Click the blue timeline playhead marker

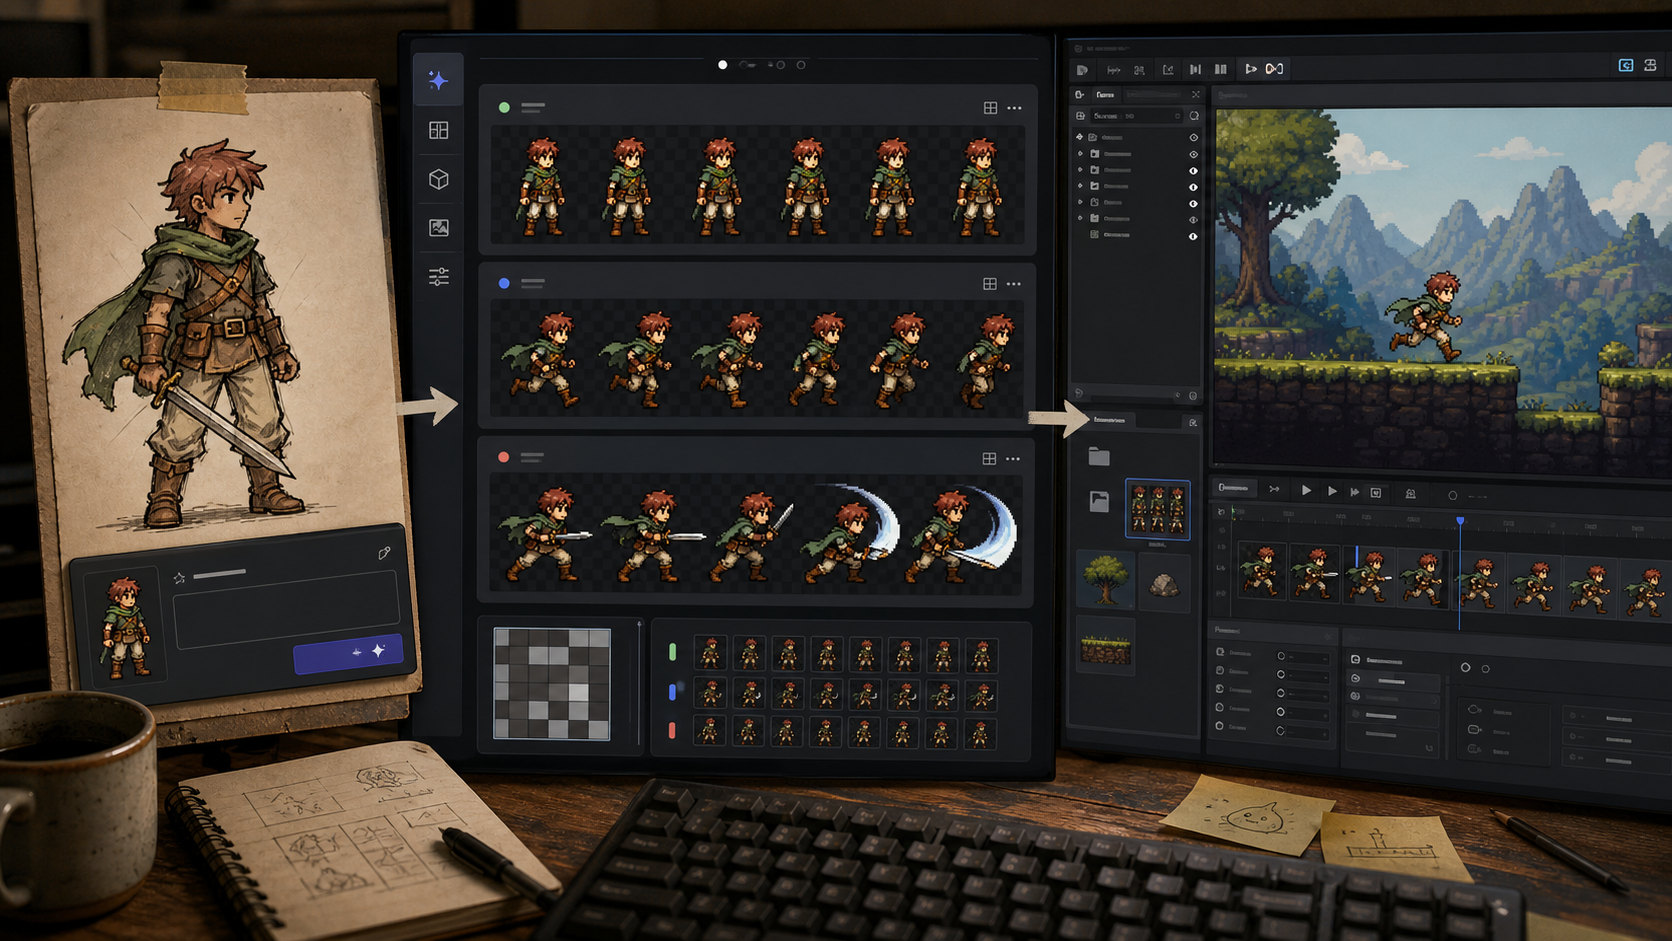[x=1460, y=522]
